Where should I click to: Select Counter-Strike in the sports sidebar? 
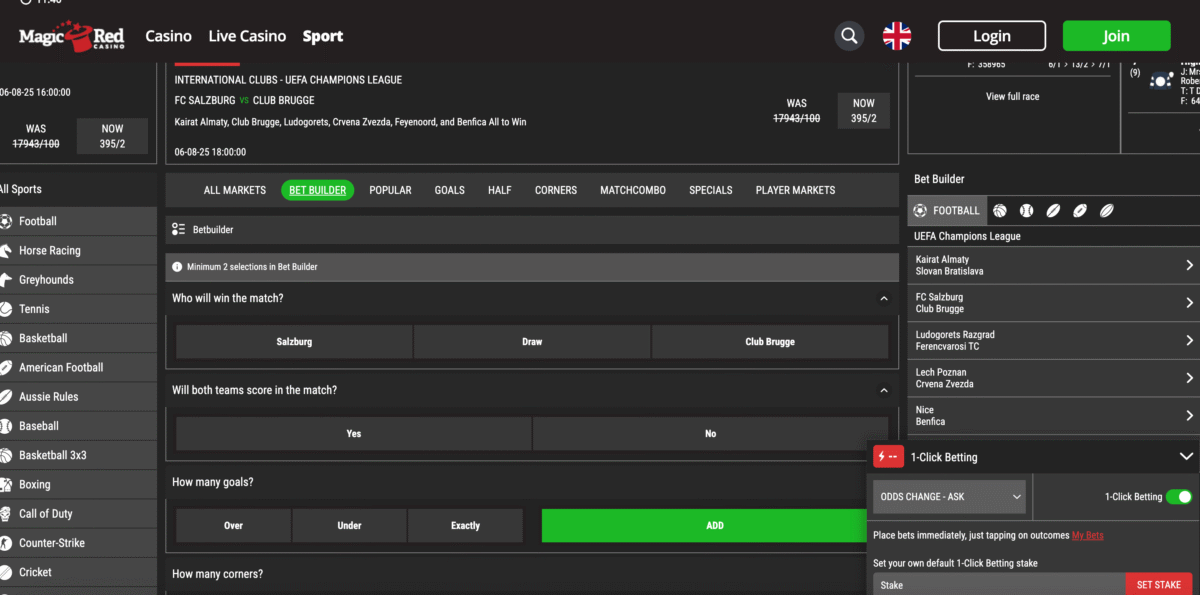(x=78, y=543)
